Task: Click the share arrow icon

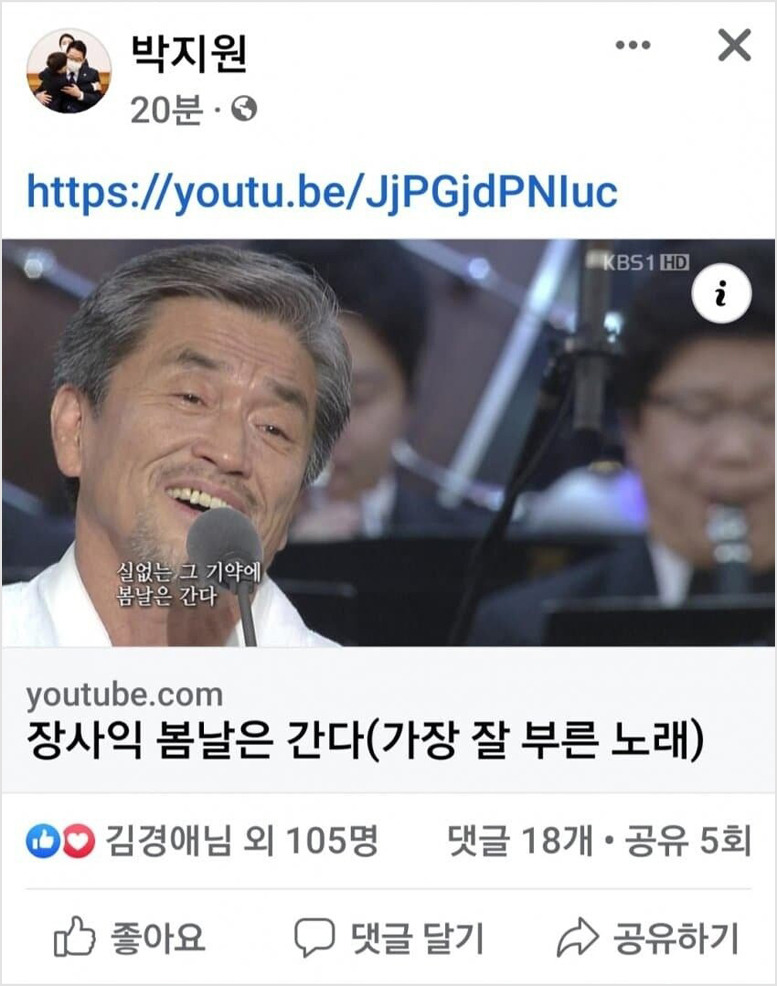Action: (577, 937)
